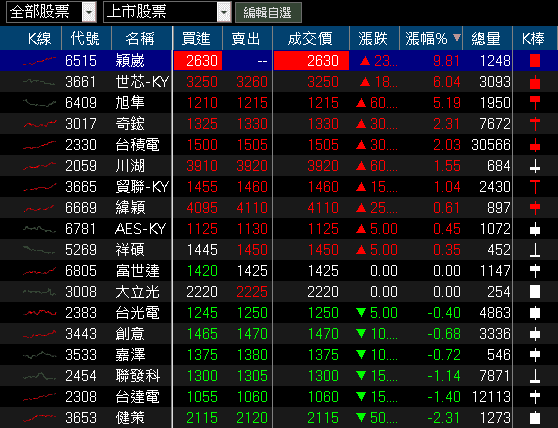Select stock code 5269
The width and height of the screenshot is (558, 428).
pyautogui.click(x=81, y=250)
